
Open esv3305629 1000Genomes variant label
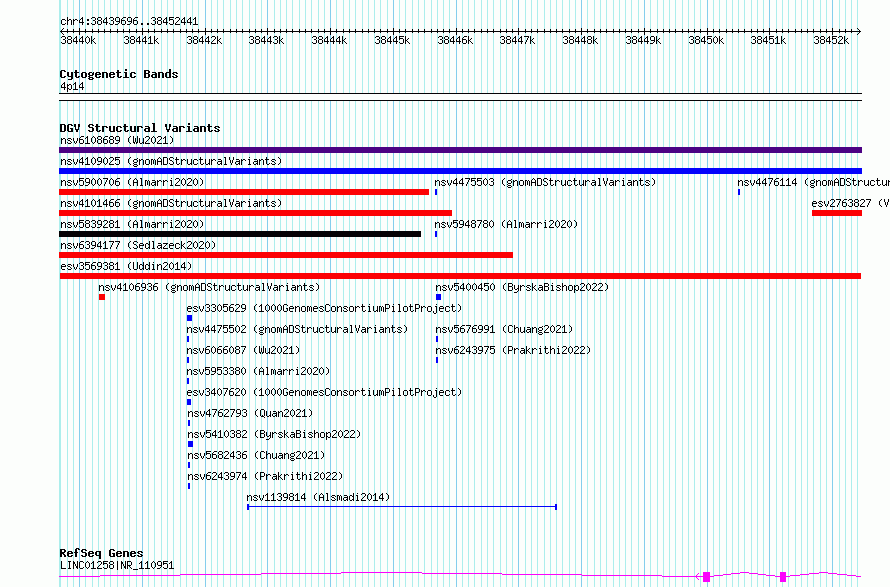(x=324, y=308)
